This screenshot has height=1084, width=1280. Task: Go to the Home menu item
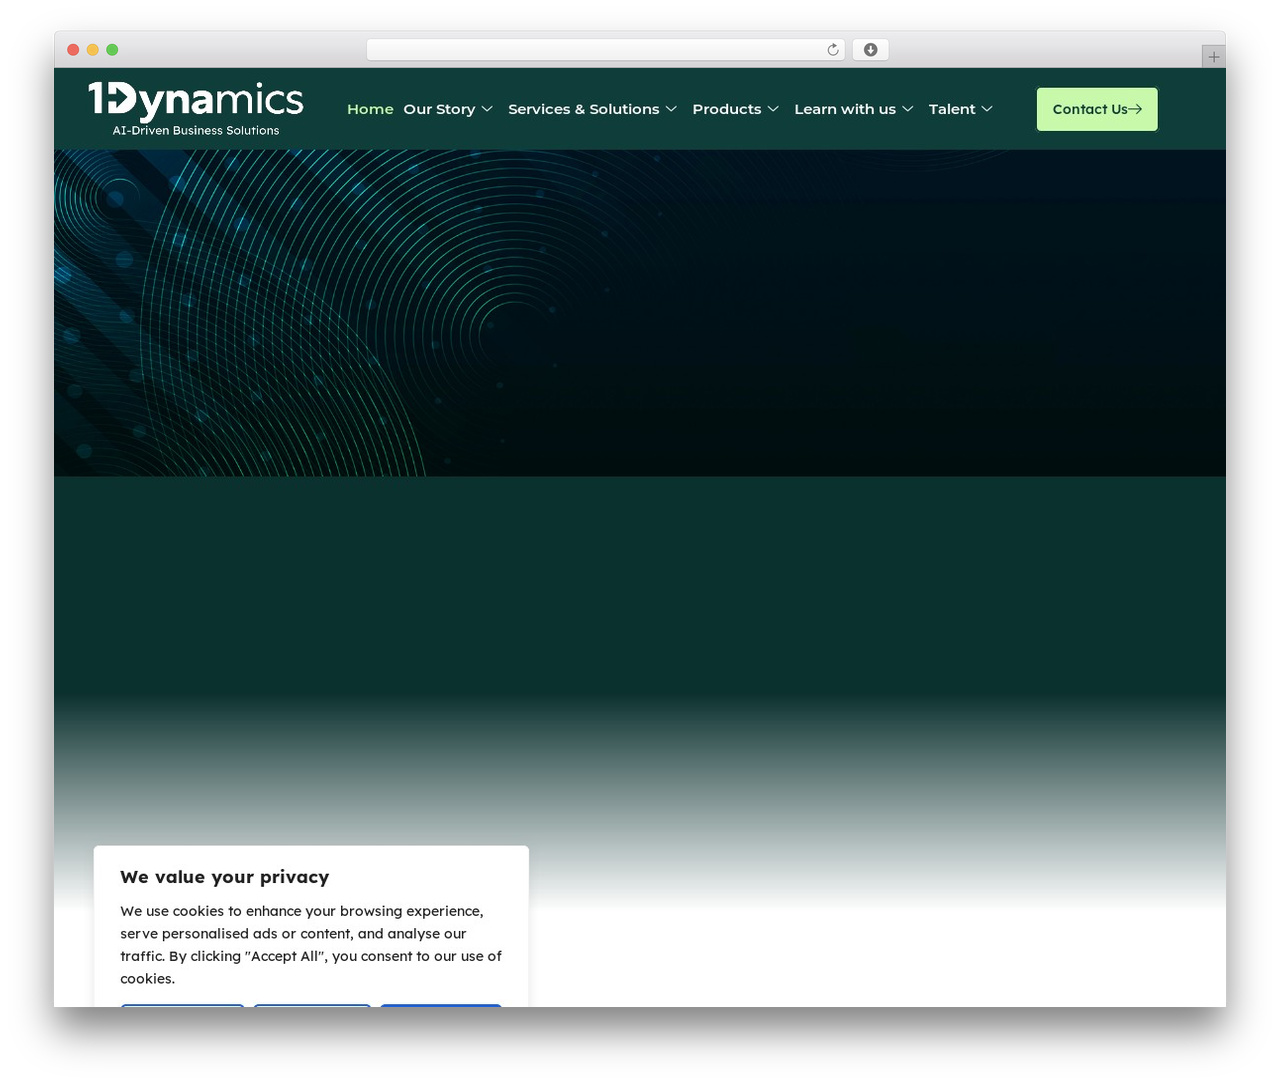coord(370,109)
